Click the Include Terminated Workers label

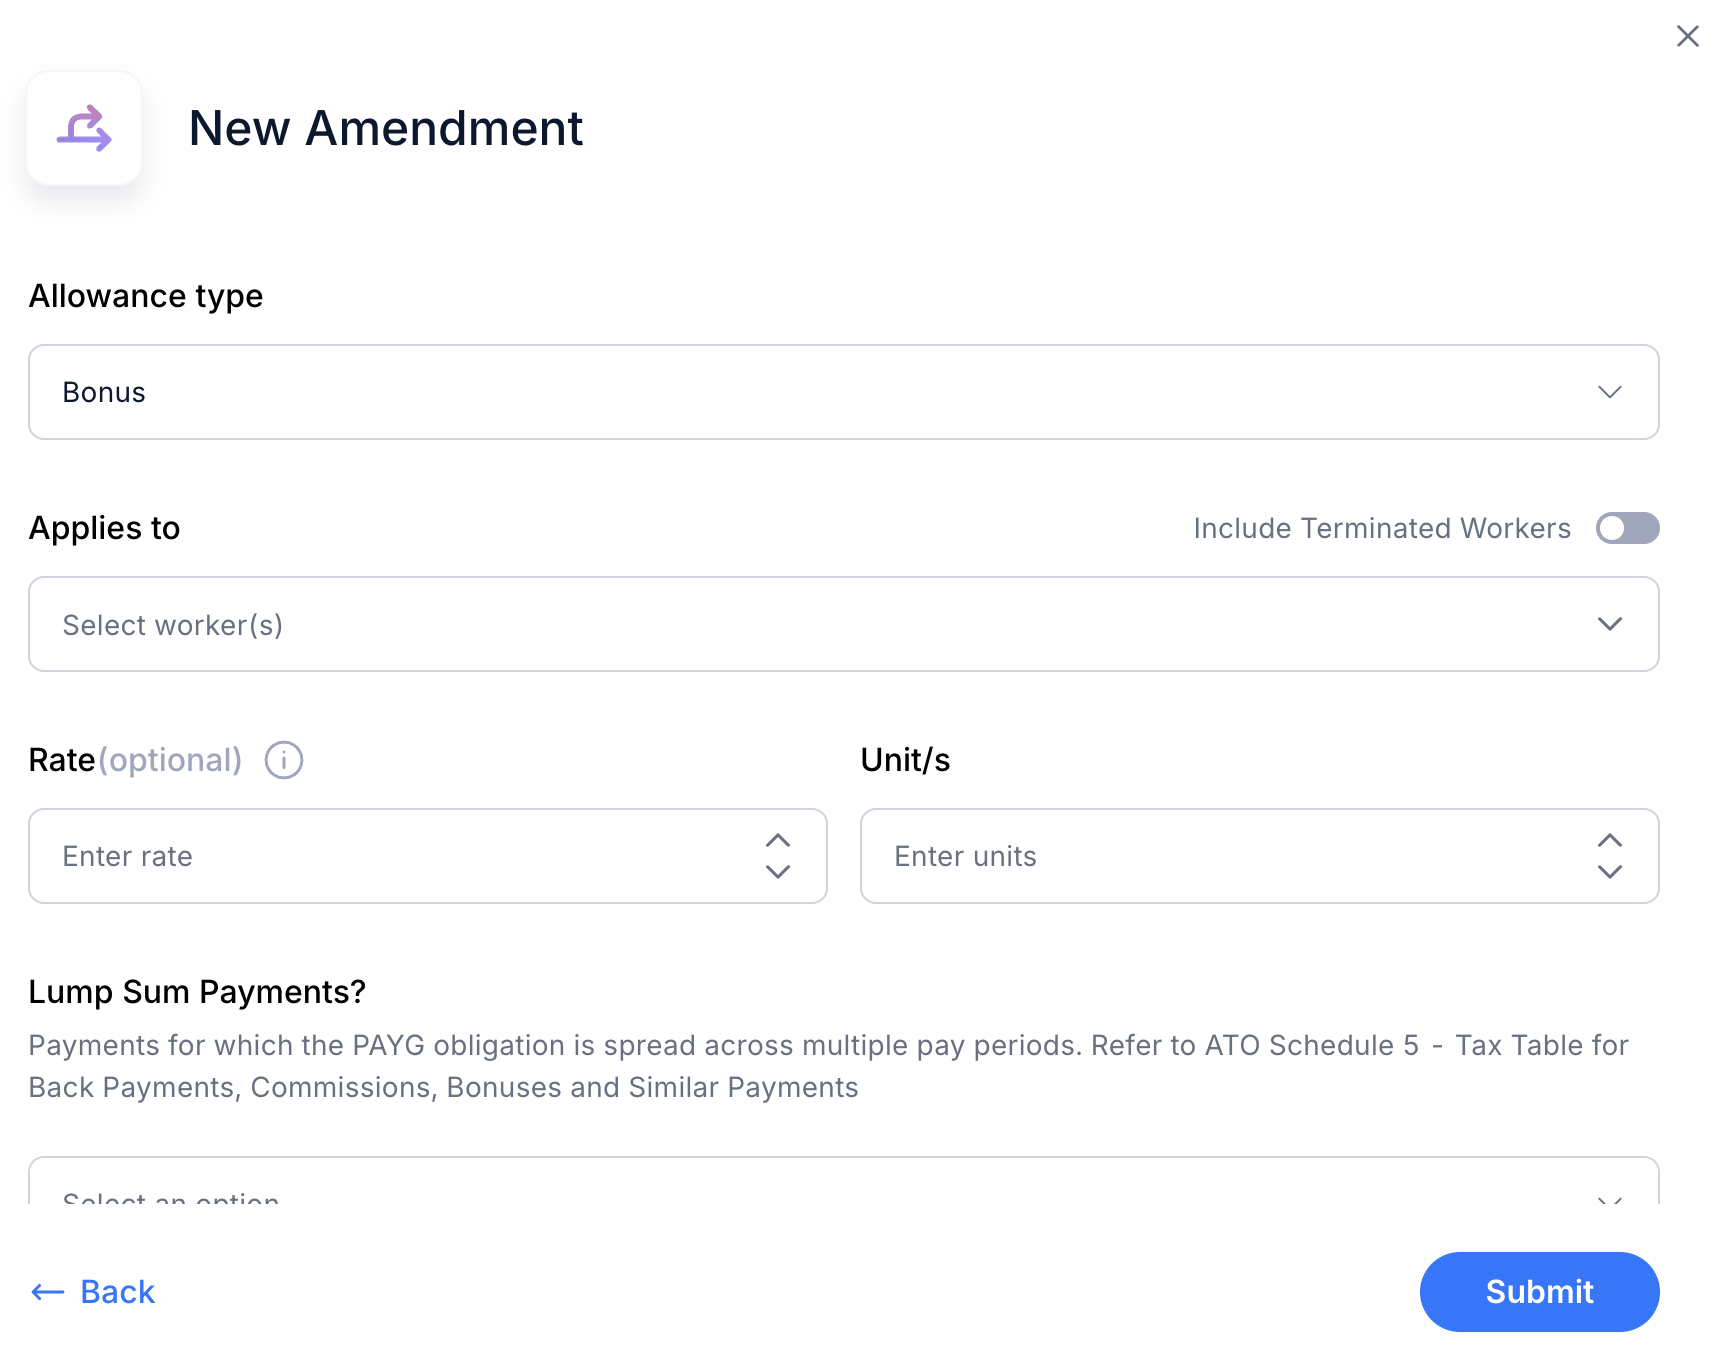(1382, 528)
